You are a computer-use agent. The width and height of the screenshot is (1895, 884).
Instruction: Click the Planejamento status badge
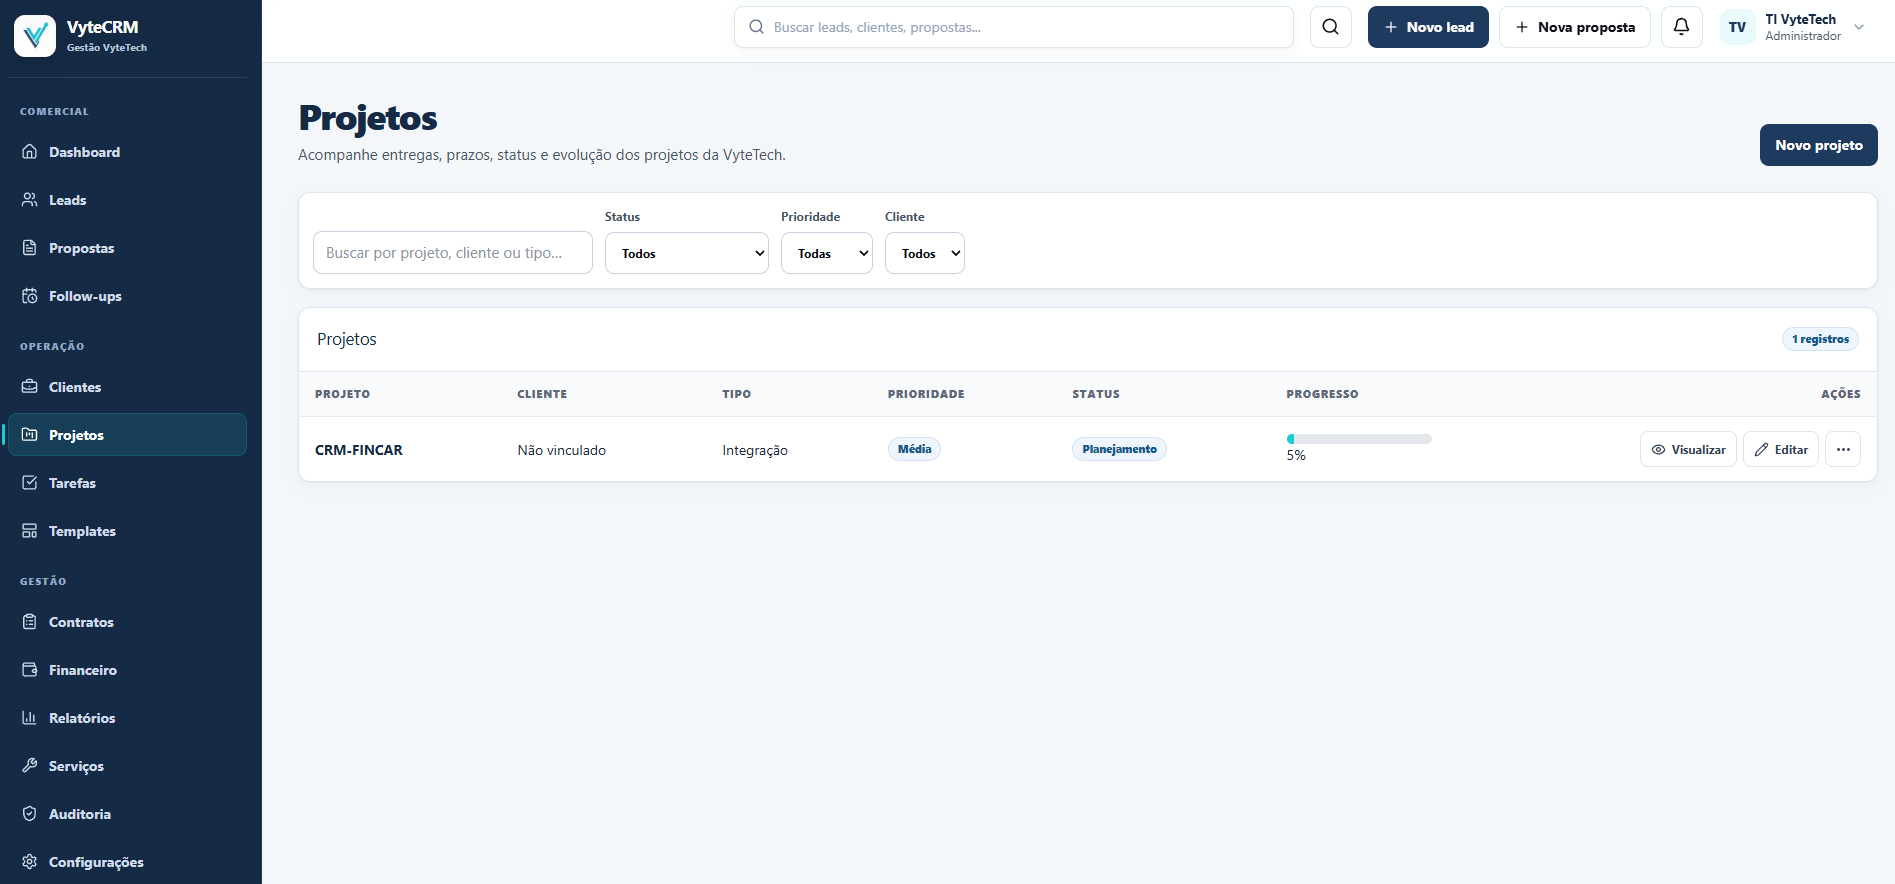[1119, 449]
